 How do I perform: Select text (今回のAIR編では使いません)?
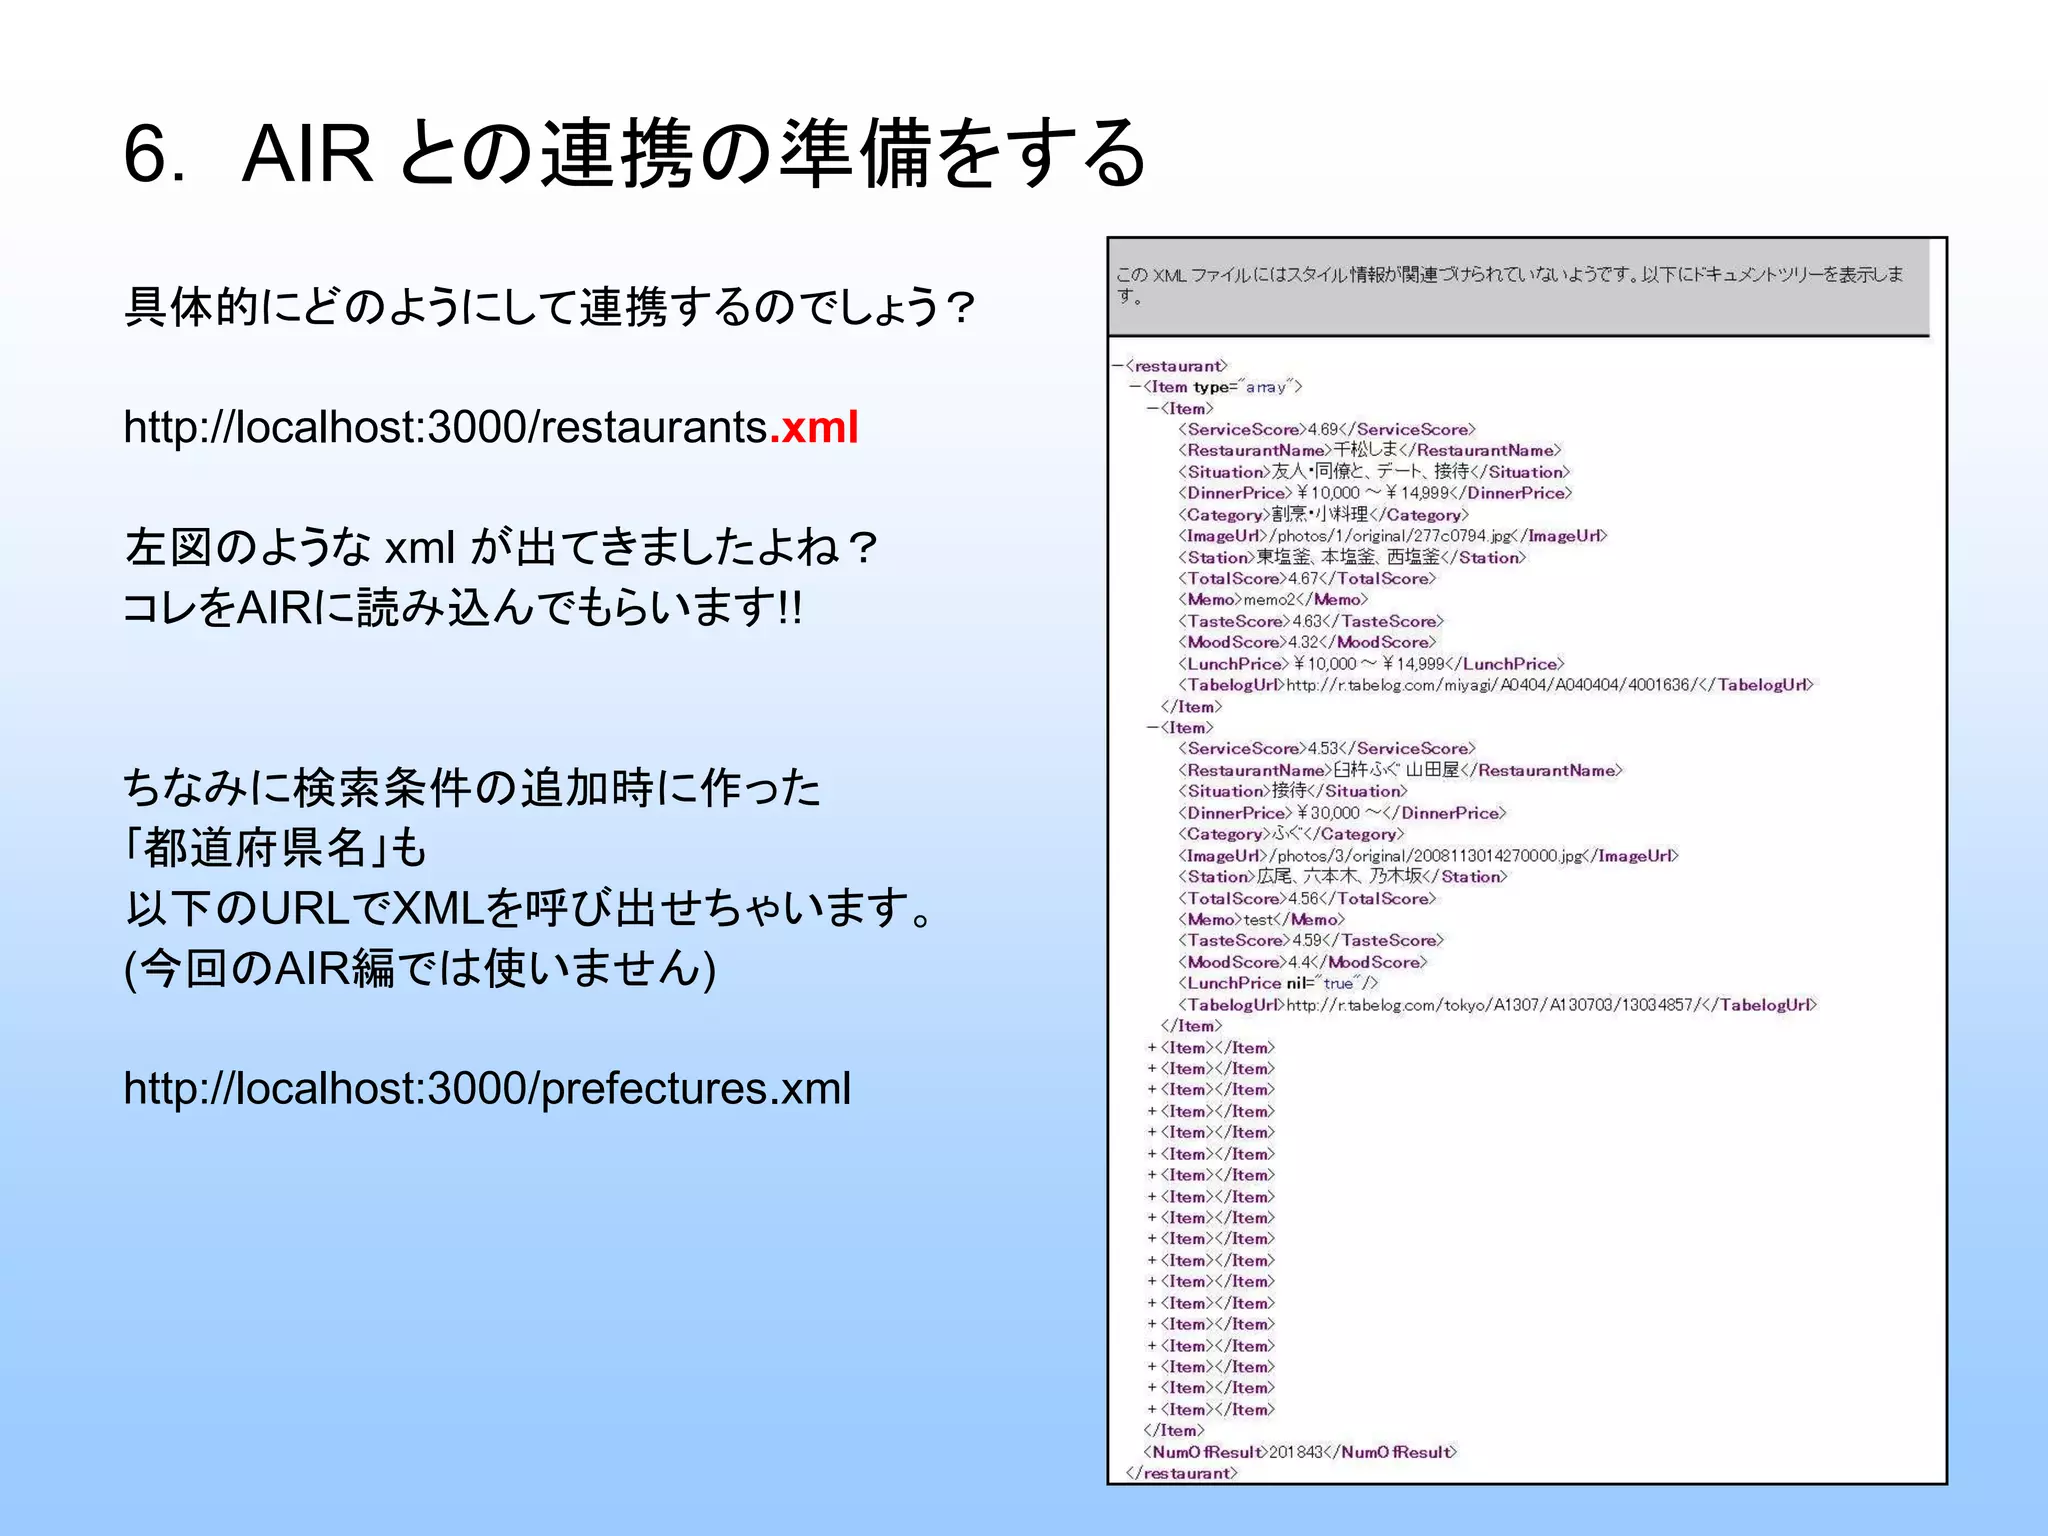[420, 969]
